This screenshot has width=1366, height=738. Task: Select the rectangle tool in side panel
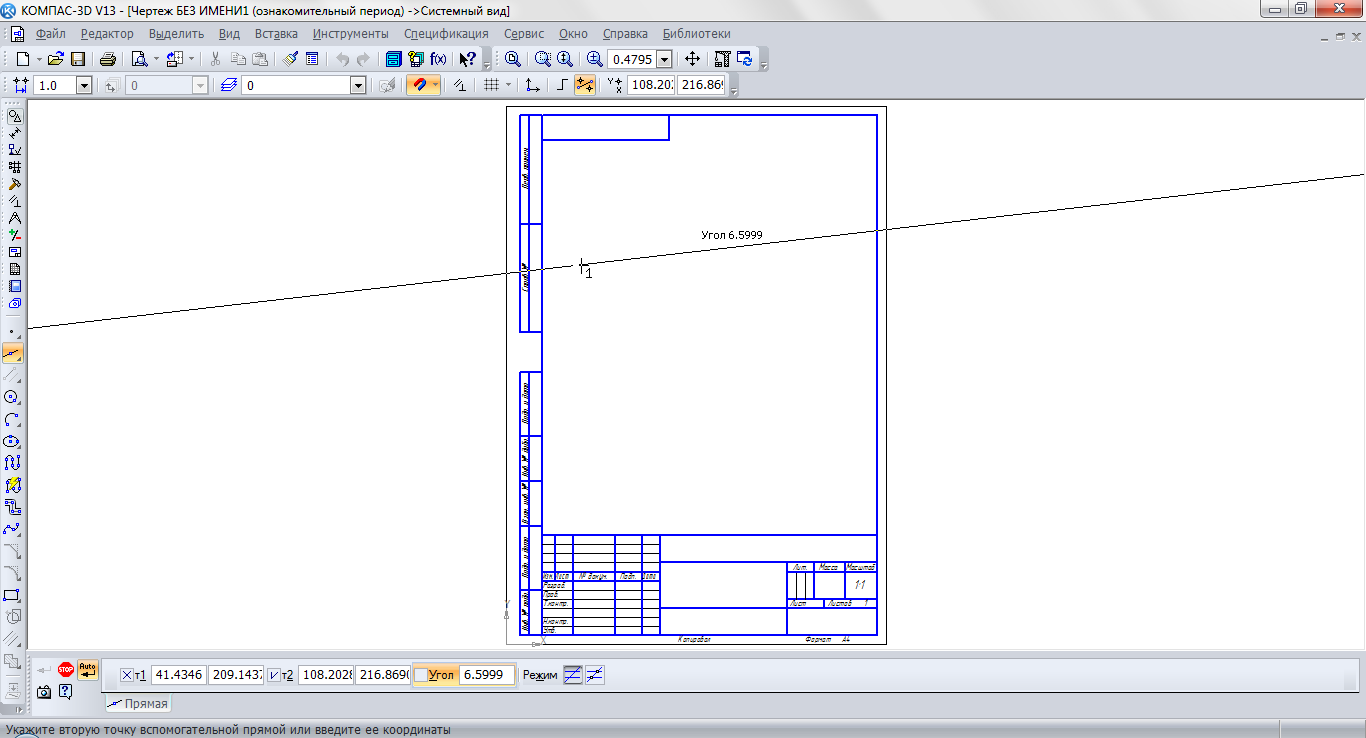coord(13,595)
